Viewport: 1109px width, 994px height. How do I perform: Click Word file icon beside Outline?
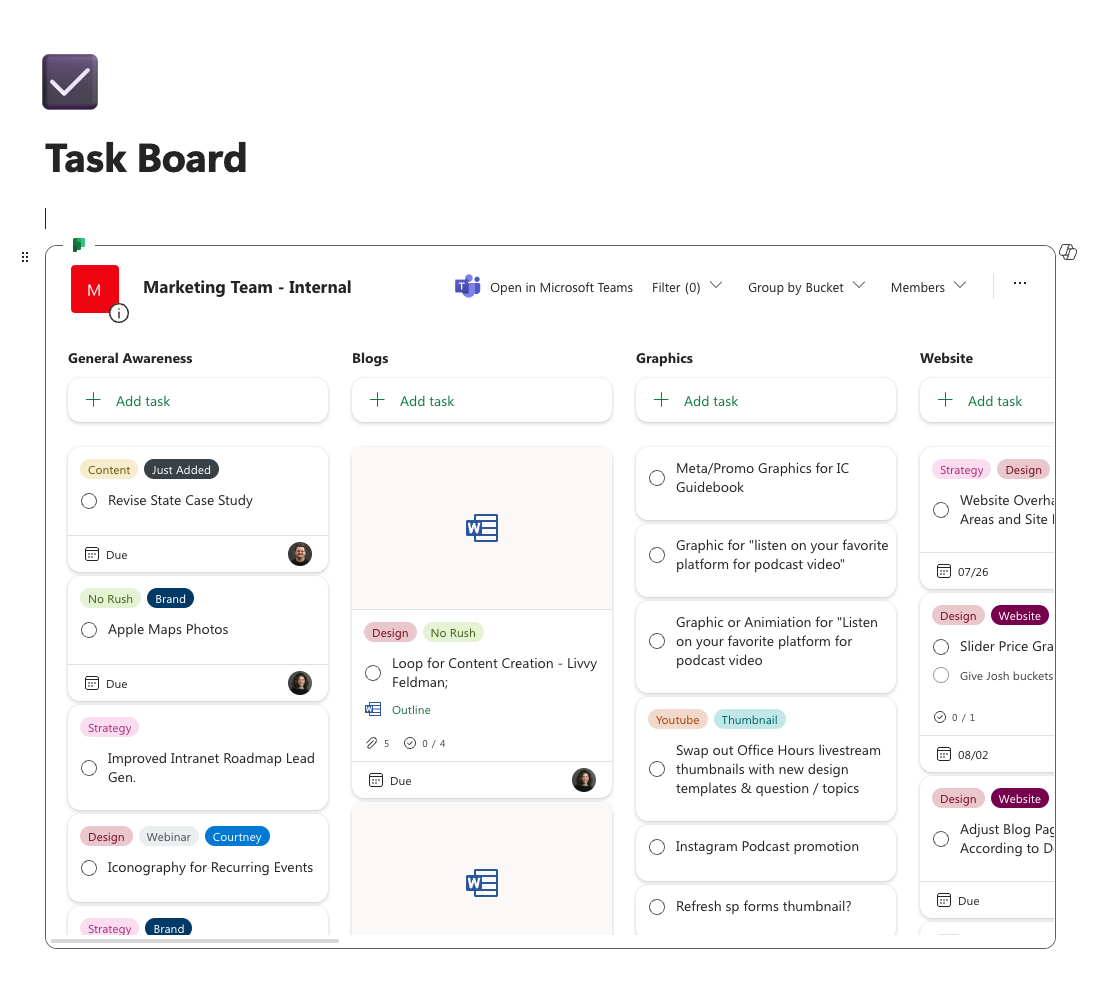[x=373, y=709]
